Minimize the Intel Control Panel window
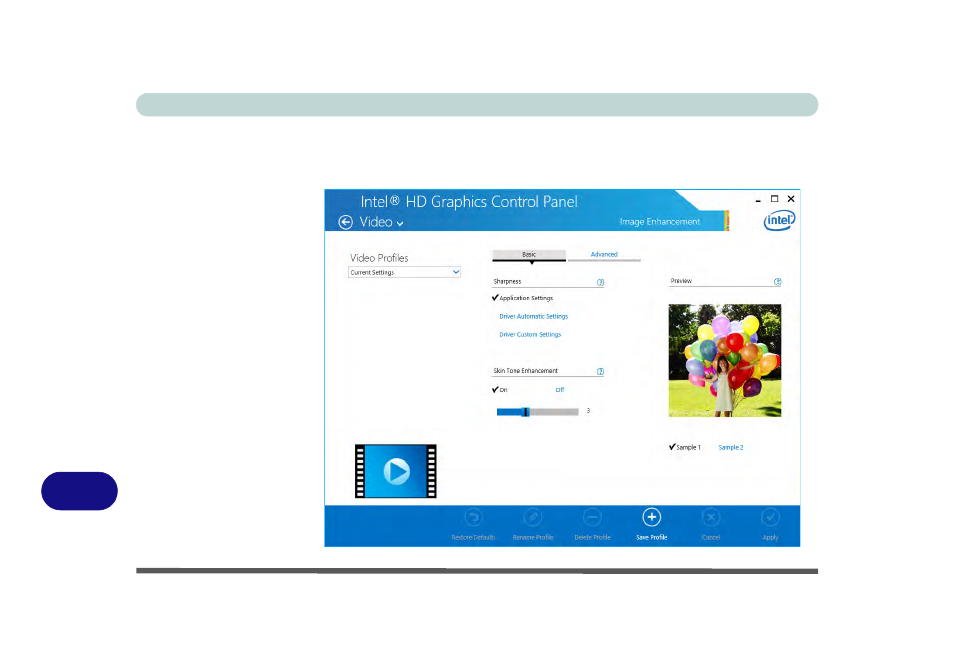 758,199
